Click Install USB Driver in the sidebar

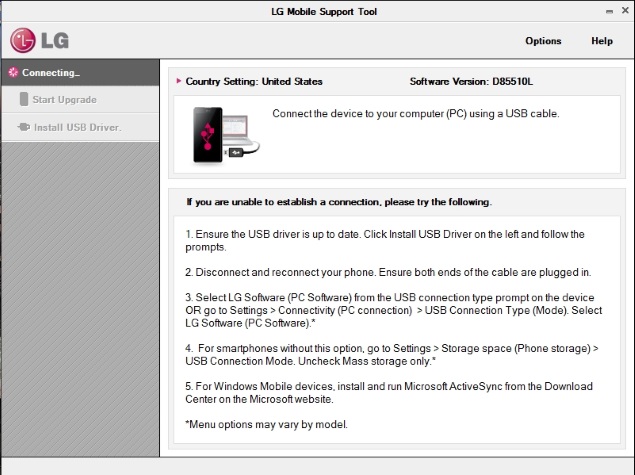[x=80, y=127]
